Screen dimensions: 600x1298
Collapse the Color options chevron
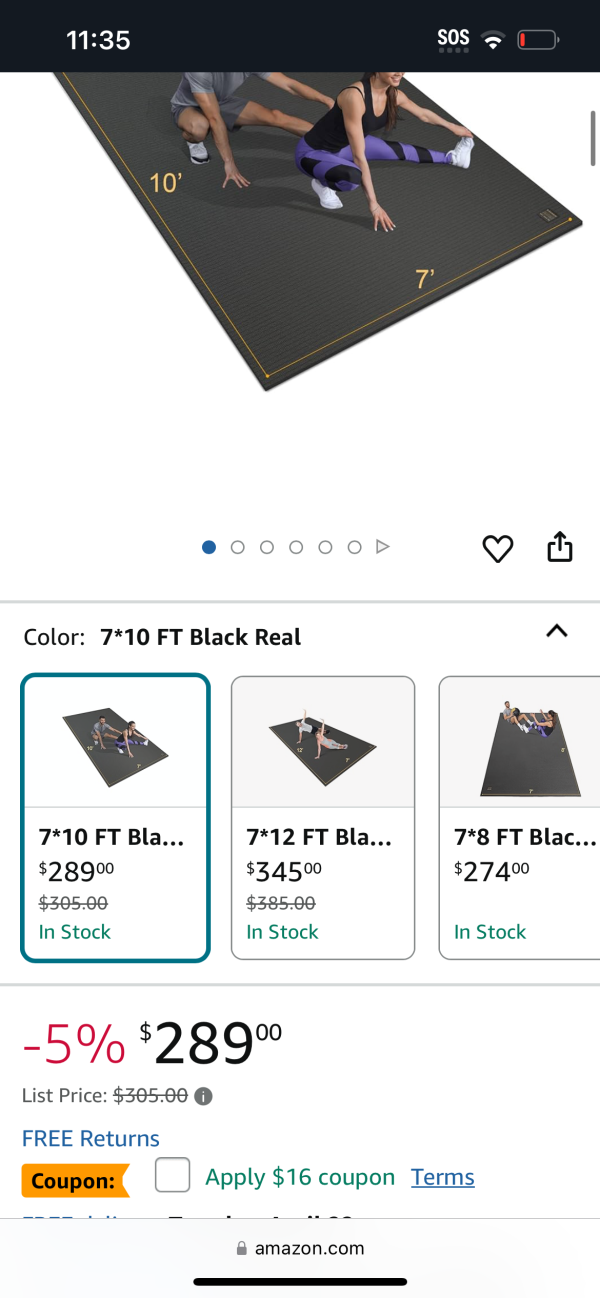click(557, 631)
